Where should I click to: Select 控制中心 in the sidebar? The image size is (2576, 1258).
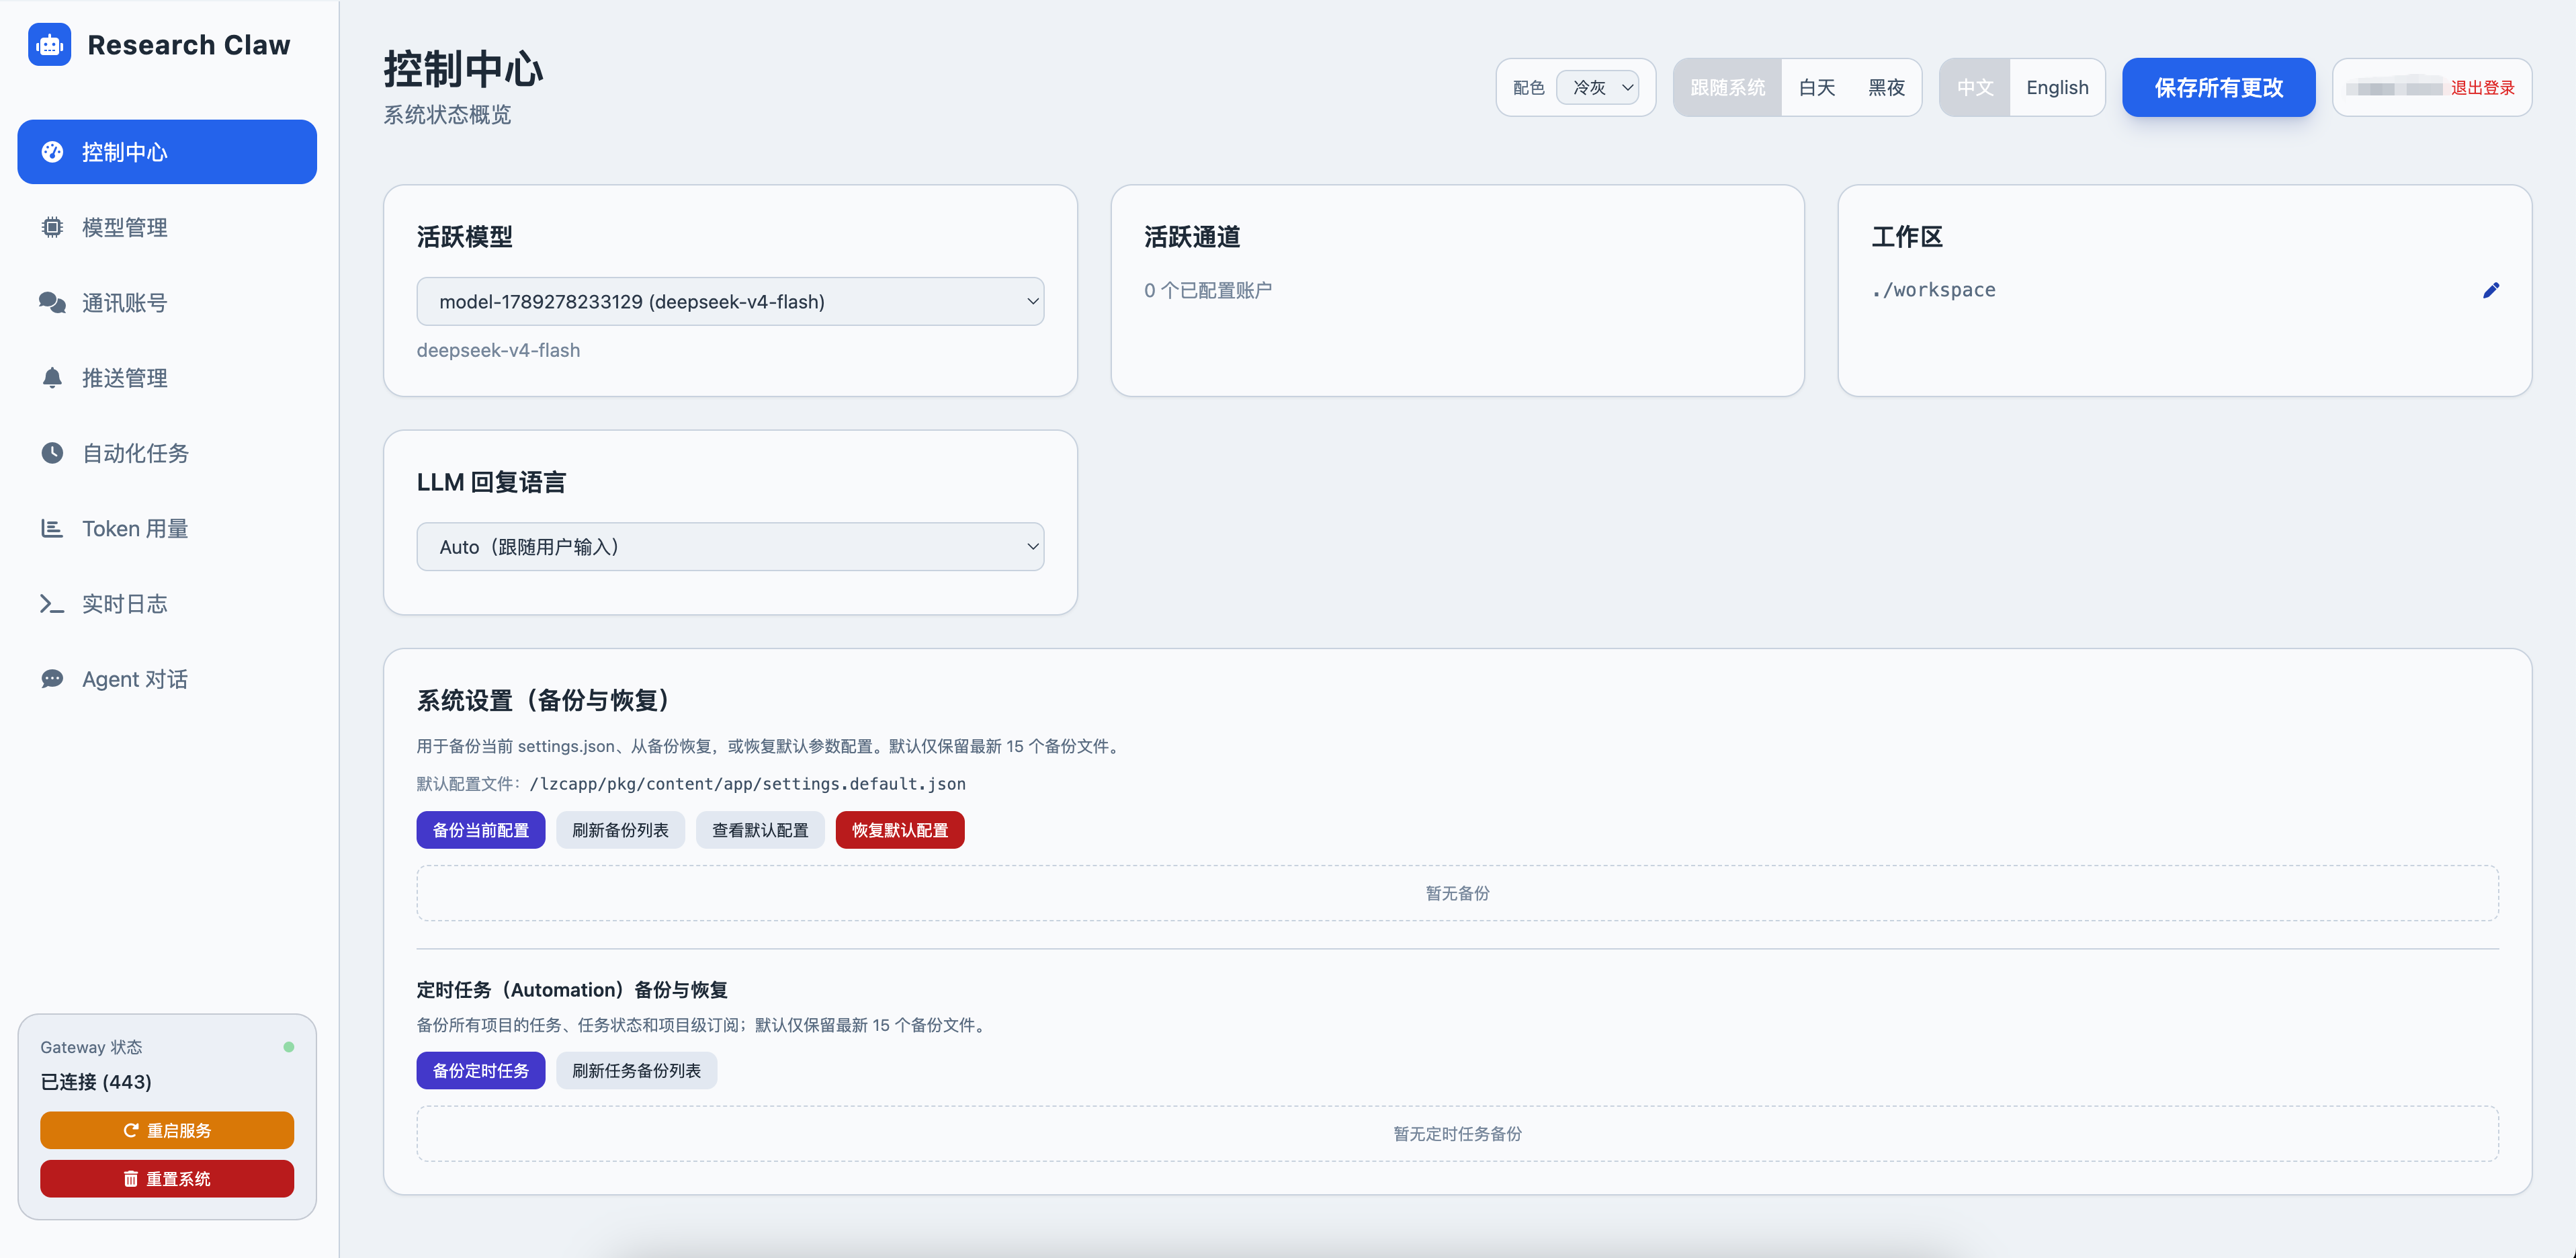click(x=167, y=152)
